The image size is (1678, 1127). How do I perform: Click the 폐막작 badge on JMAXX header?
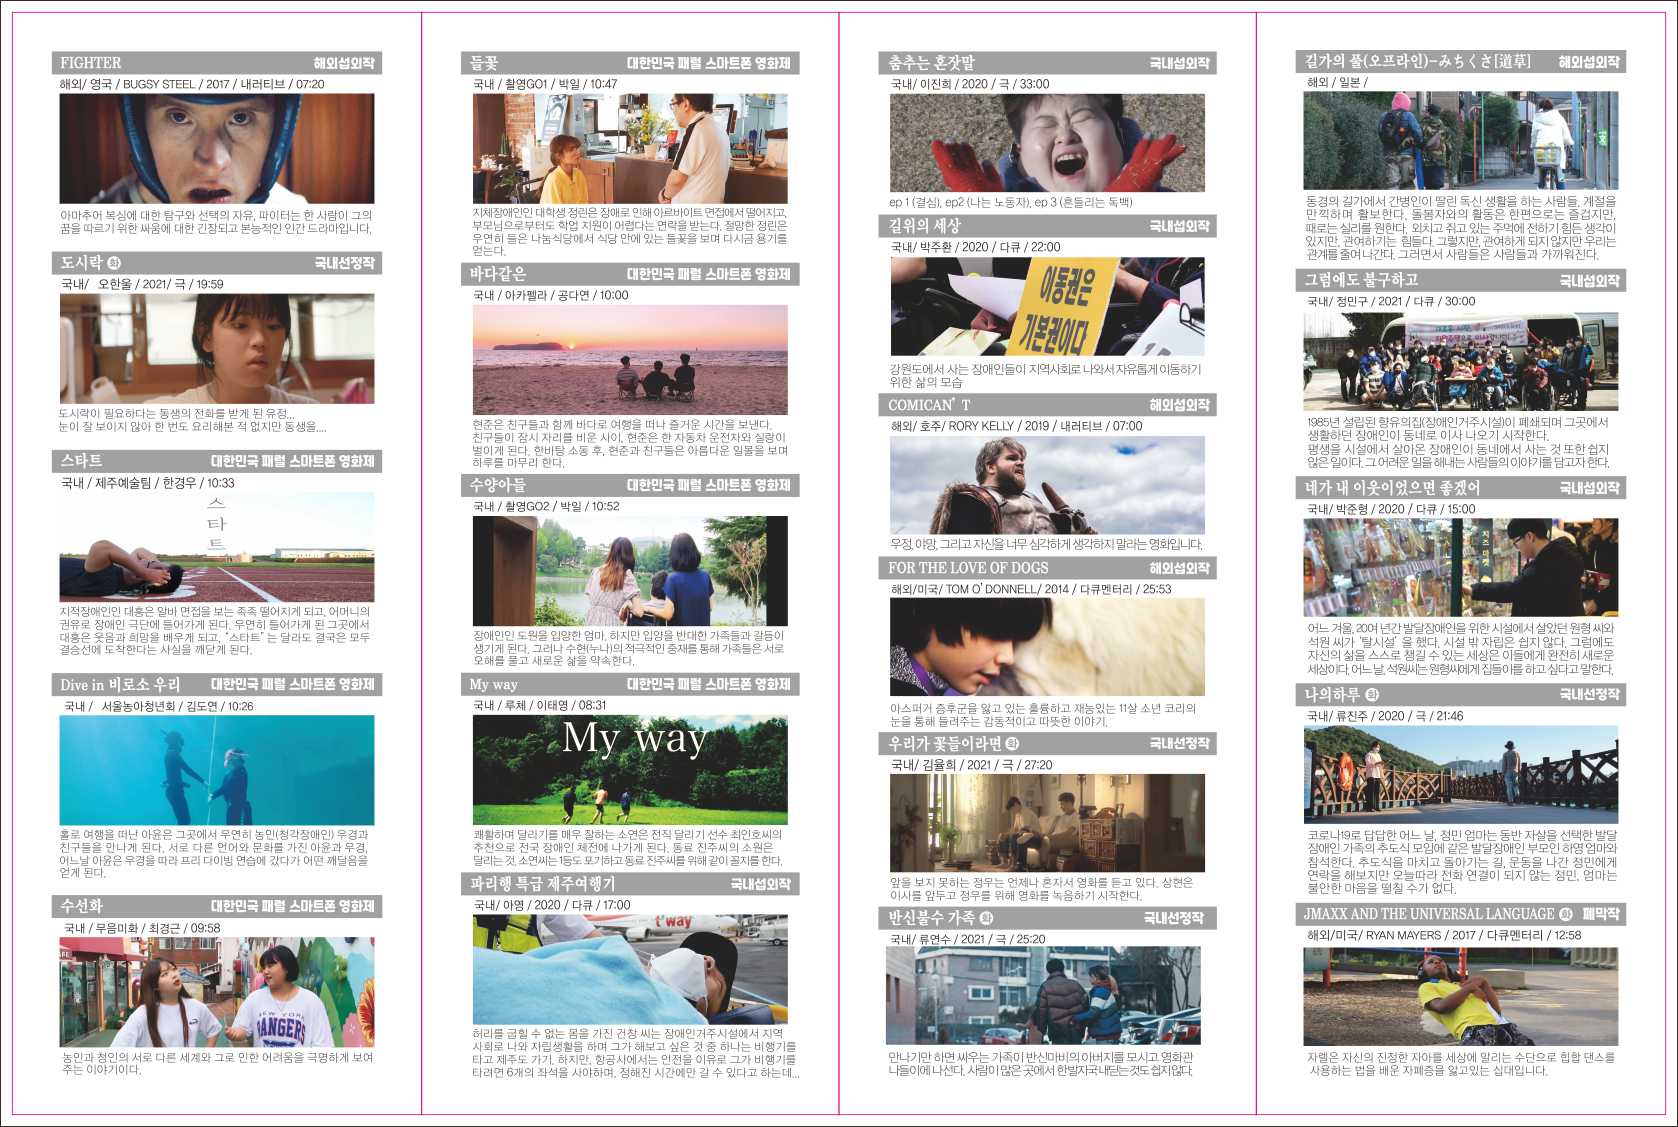[x=1600, y=914]
